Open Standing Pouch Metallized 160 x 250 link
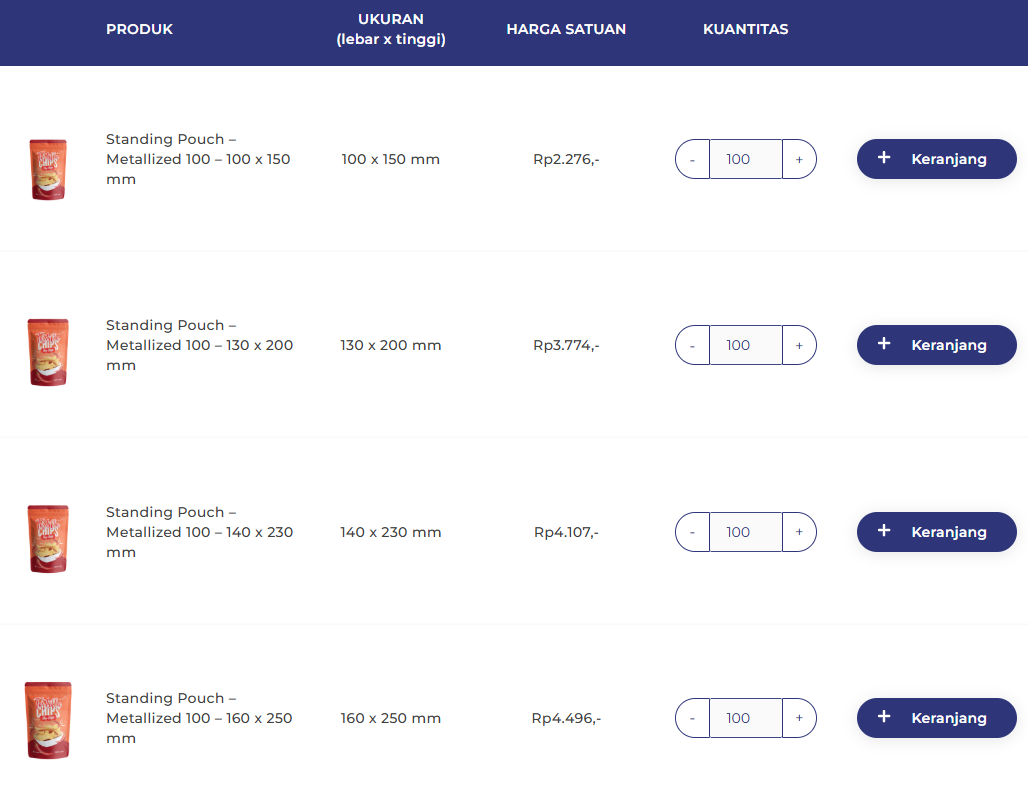 198,718
